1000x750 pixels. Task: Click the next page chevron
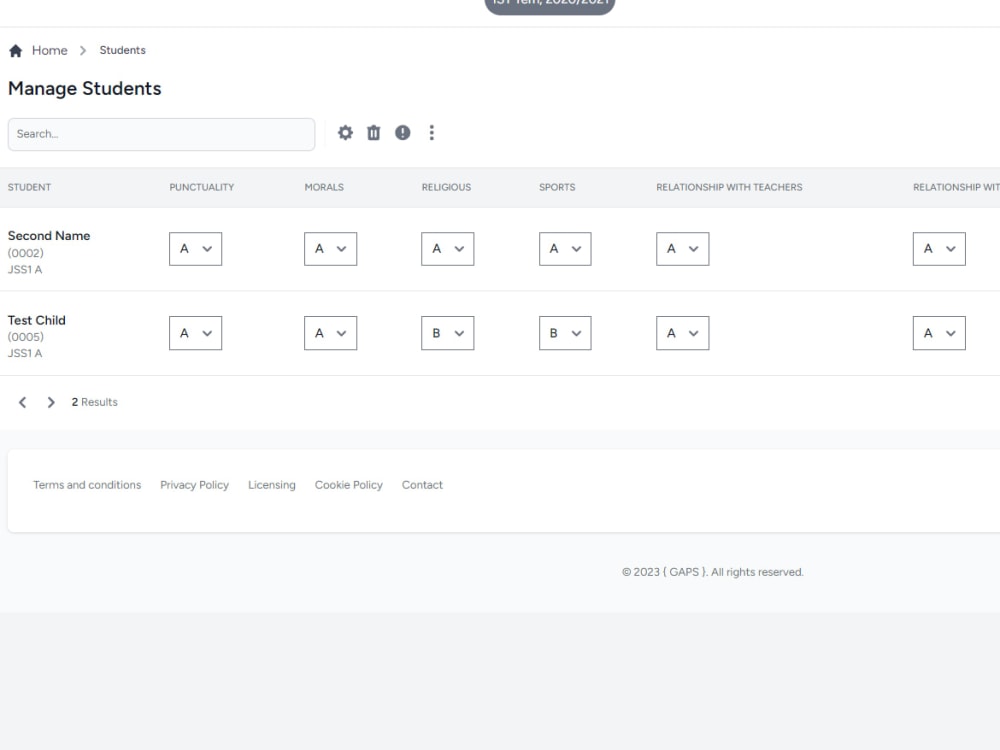point(51,402)
